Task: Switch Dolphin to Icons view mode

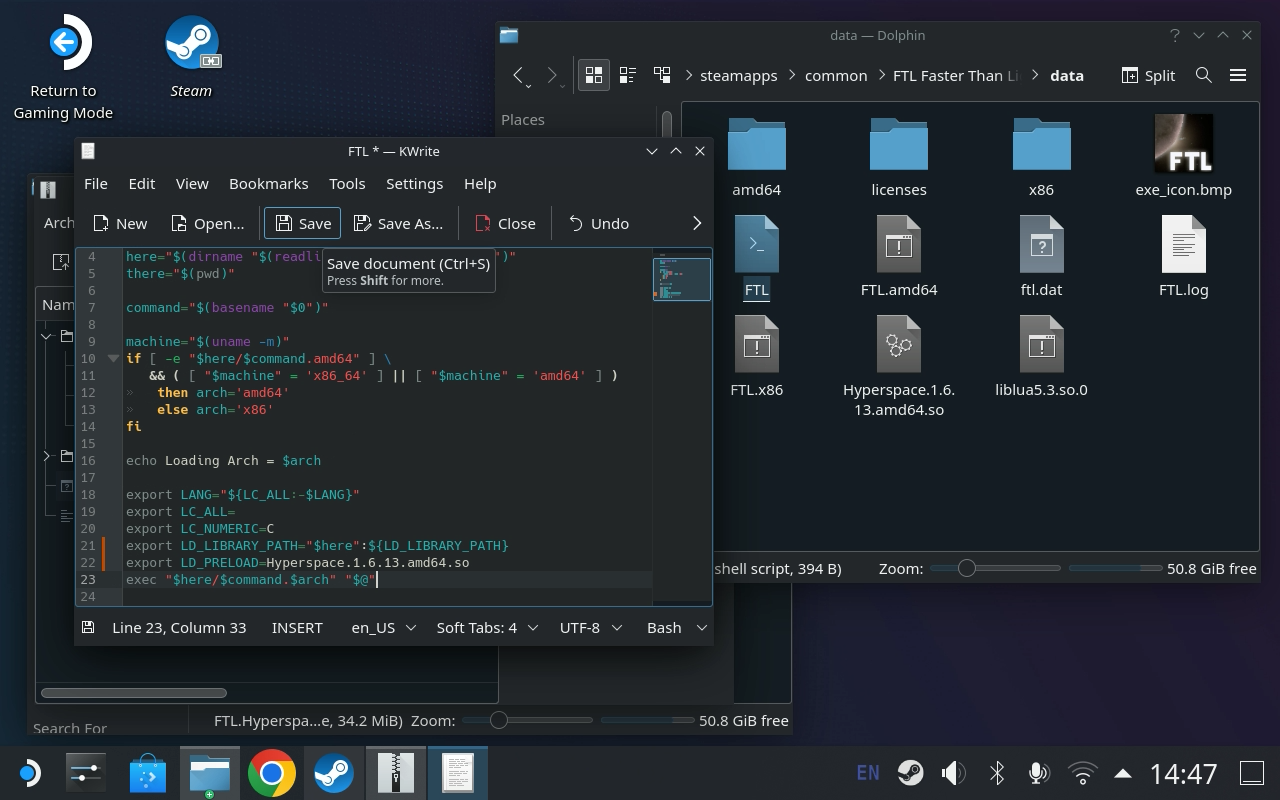Action: point(594,75)
